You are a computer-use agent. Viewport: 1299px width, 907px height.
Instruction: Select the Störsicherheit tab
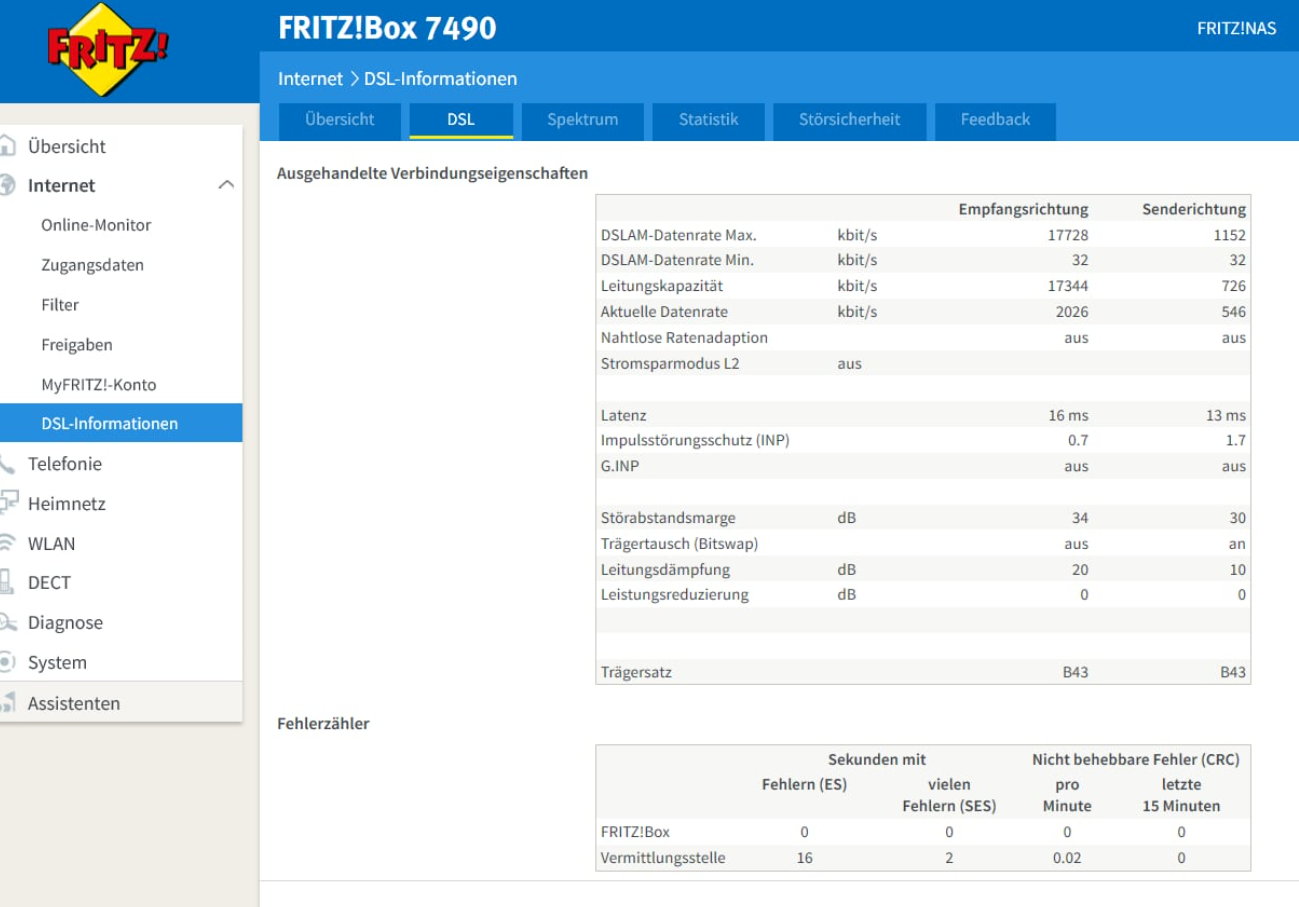point(849,120)
